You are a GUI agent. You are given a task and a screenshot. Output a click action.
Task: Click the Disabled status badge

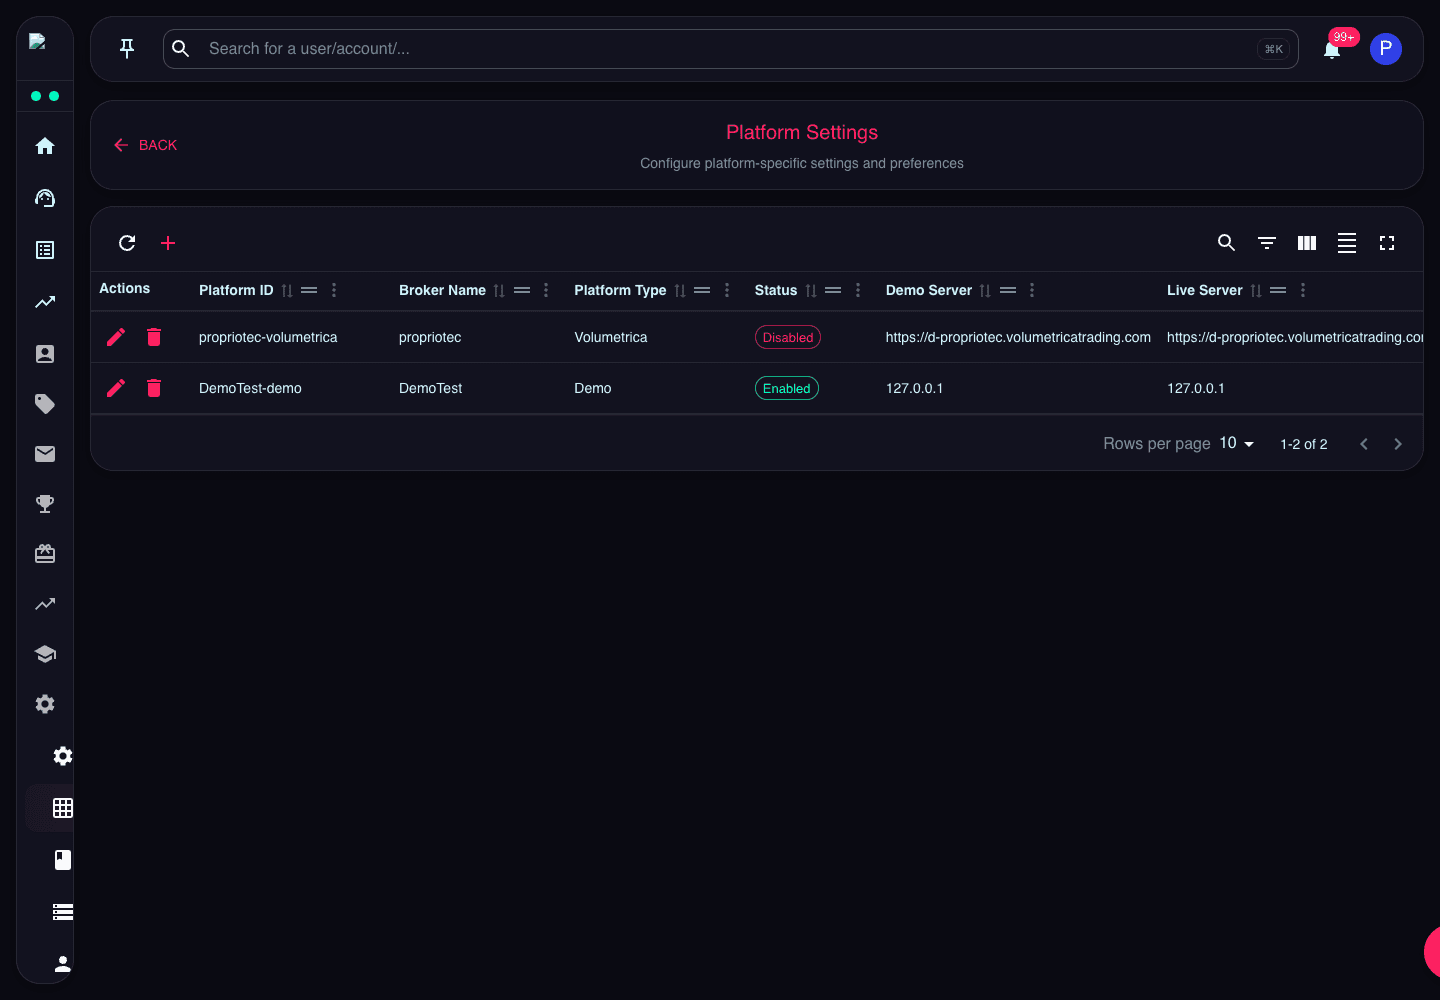click(x=788, y=337)
